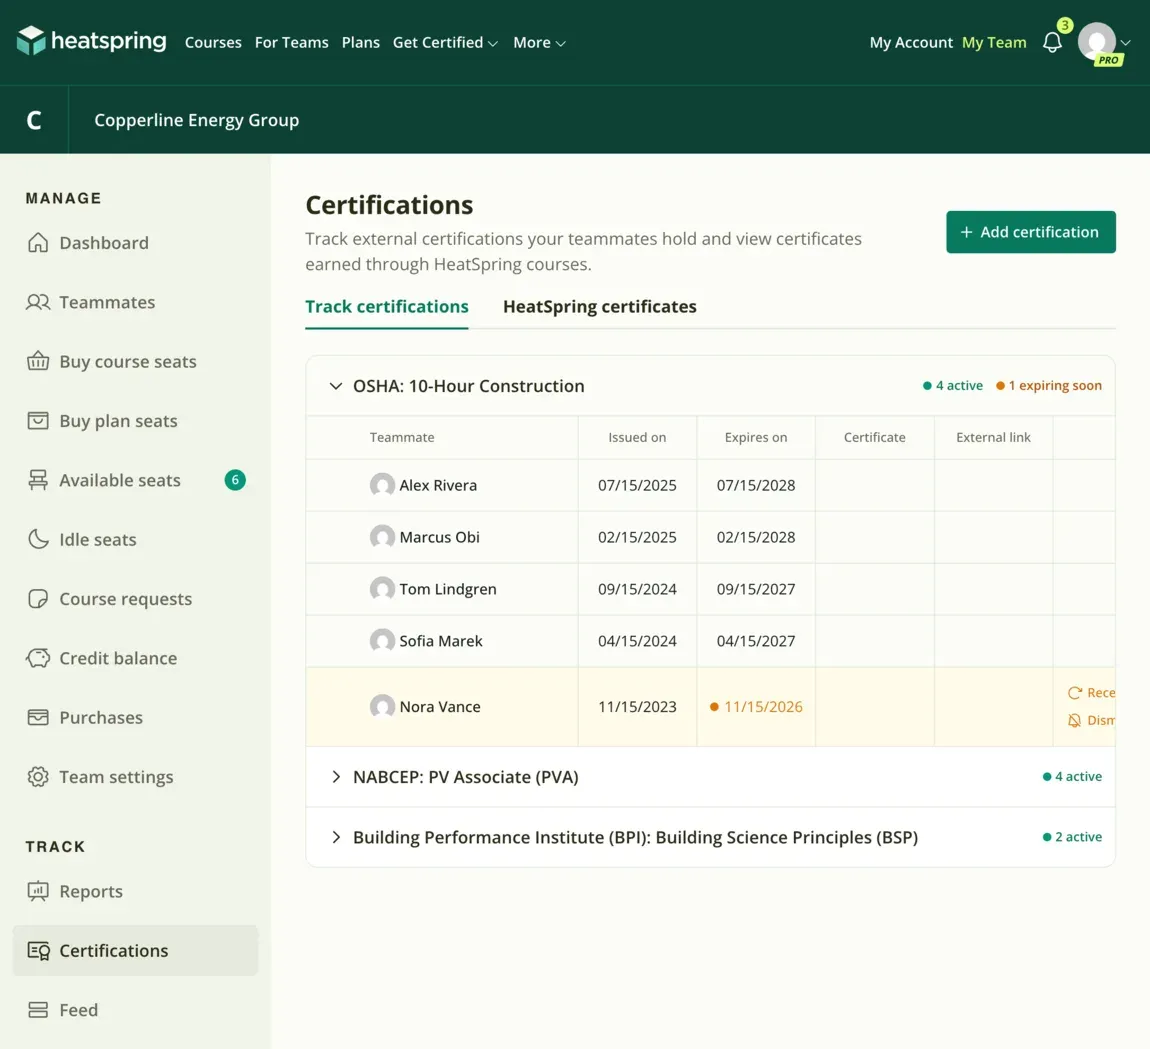Open the Get Certified dropdown
This screenshot has width=1150, height=1049.
445,43
